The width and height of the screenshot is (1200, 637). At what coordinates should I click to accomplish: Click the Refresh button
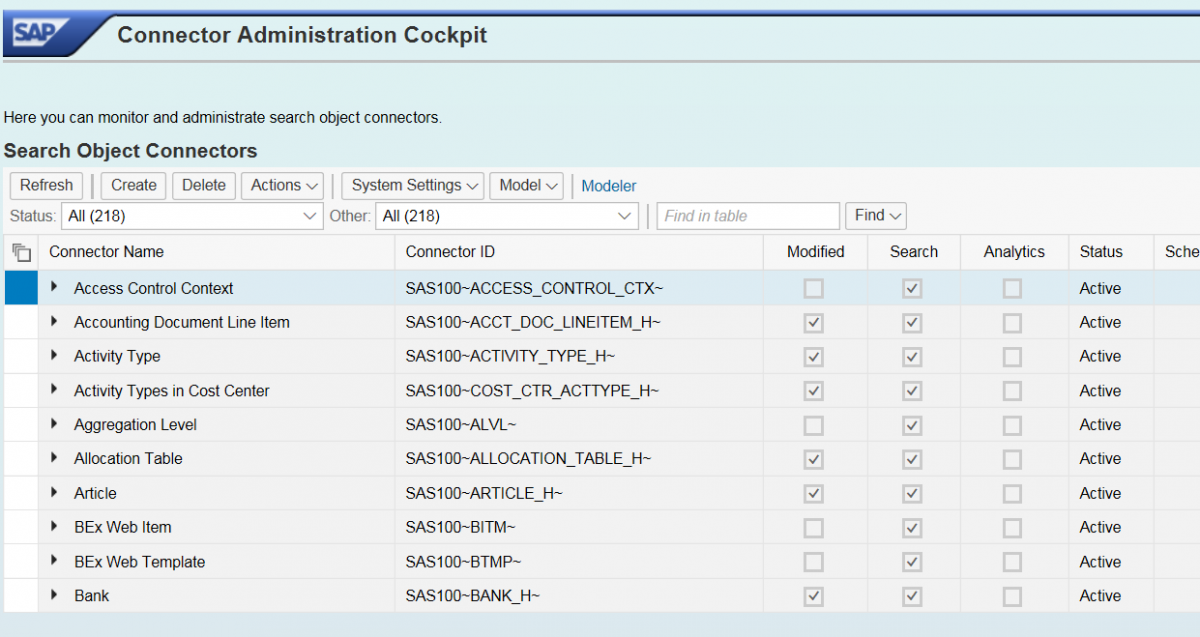(x=45, y=185)
